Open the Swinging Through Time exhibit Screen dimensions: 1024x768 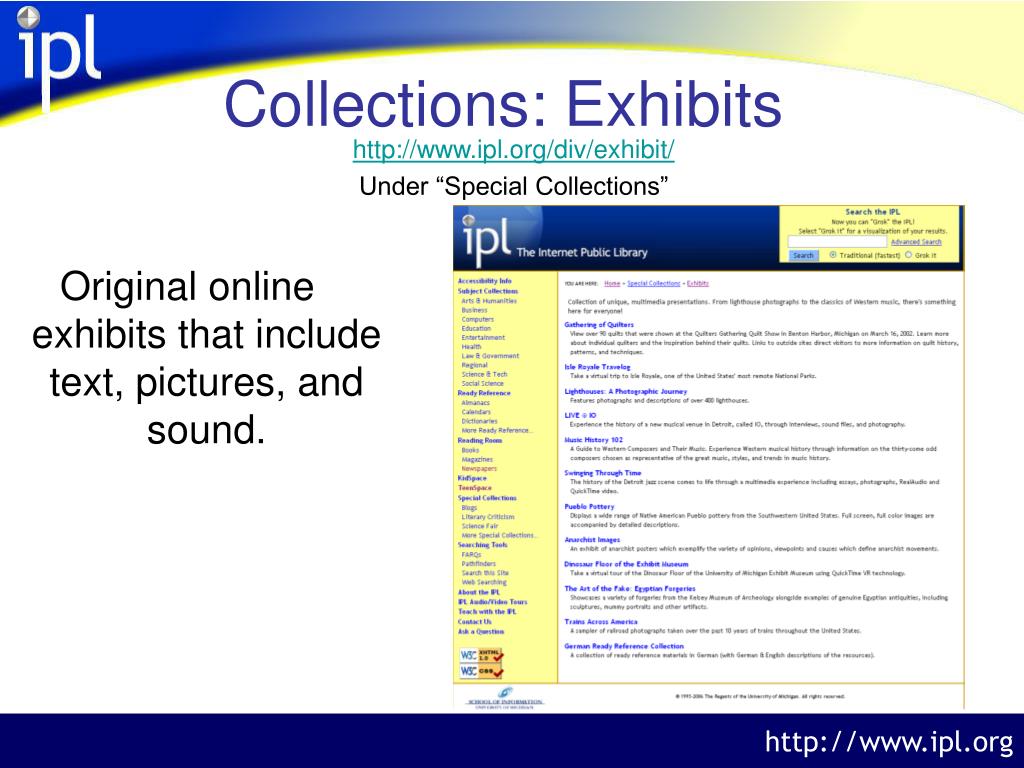click(x=603, y=473)
